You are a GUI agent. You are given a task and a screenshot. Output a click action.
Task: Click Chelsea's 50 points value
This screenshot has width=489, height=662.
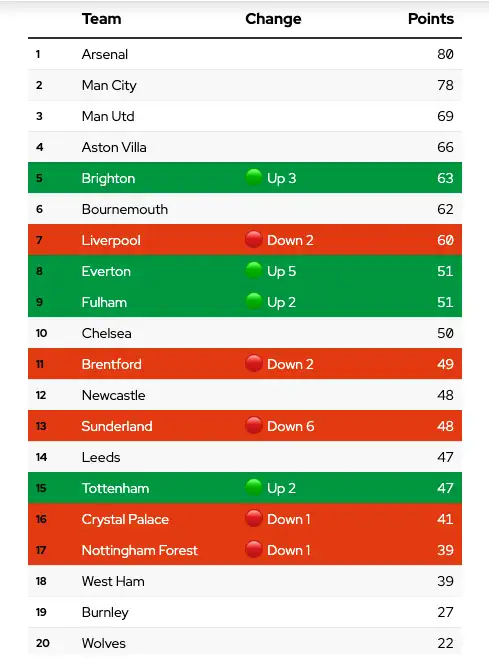coord(445,333)
